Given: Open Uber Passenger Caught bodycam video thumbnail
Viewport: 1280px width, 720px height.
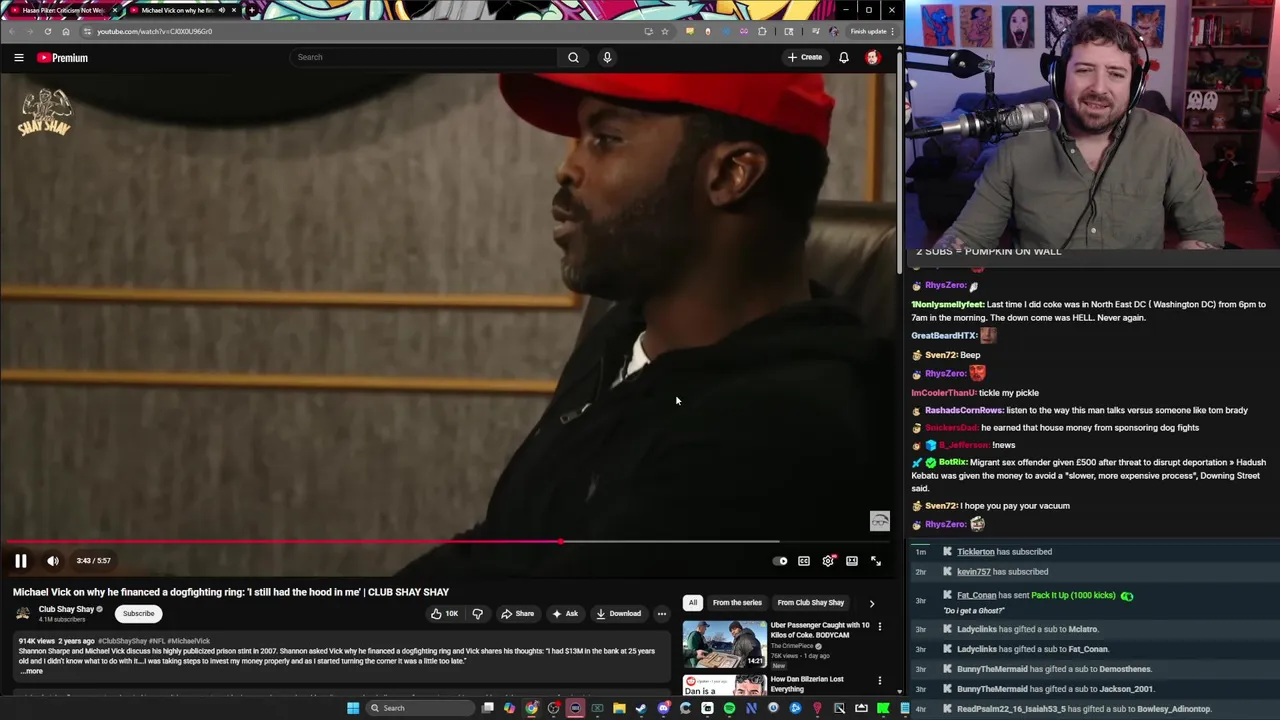Looking at the screenshot, I should (x=725, y=645).
